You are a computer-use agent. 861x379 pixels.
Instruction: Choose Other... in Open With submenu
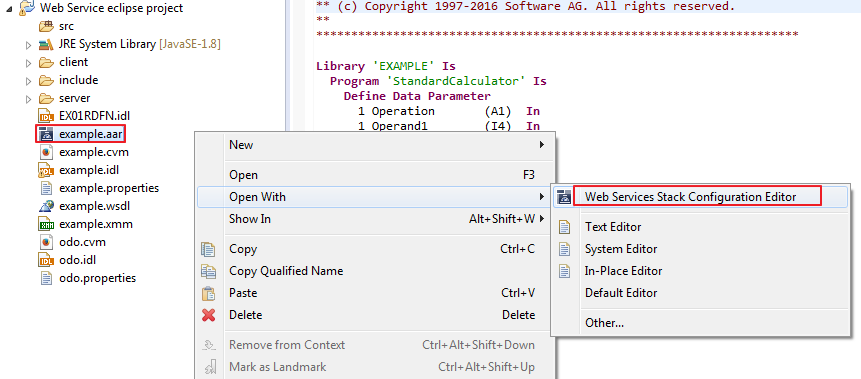700,323
